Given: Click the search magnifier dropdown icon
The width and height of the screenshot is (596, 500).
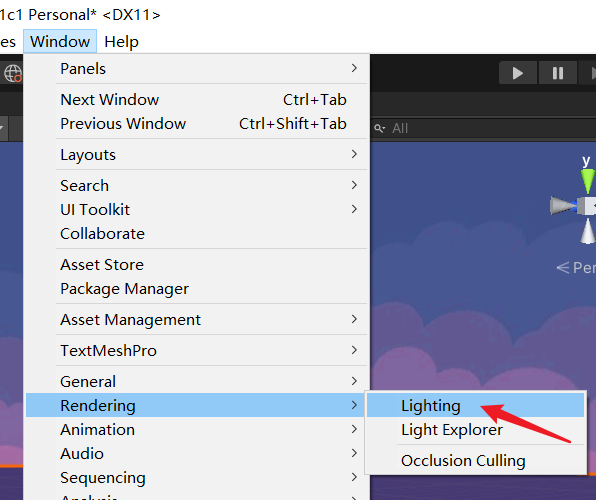Looking at the screenshot, I should coord(379,129).
